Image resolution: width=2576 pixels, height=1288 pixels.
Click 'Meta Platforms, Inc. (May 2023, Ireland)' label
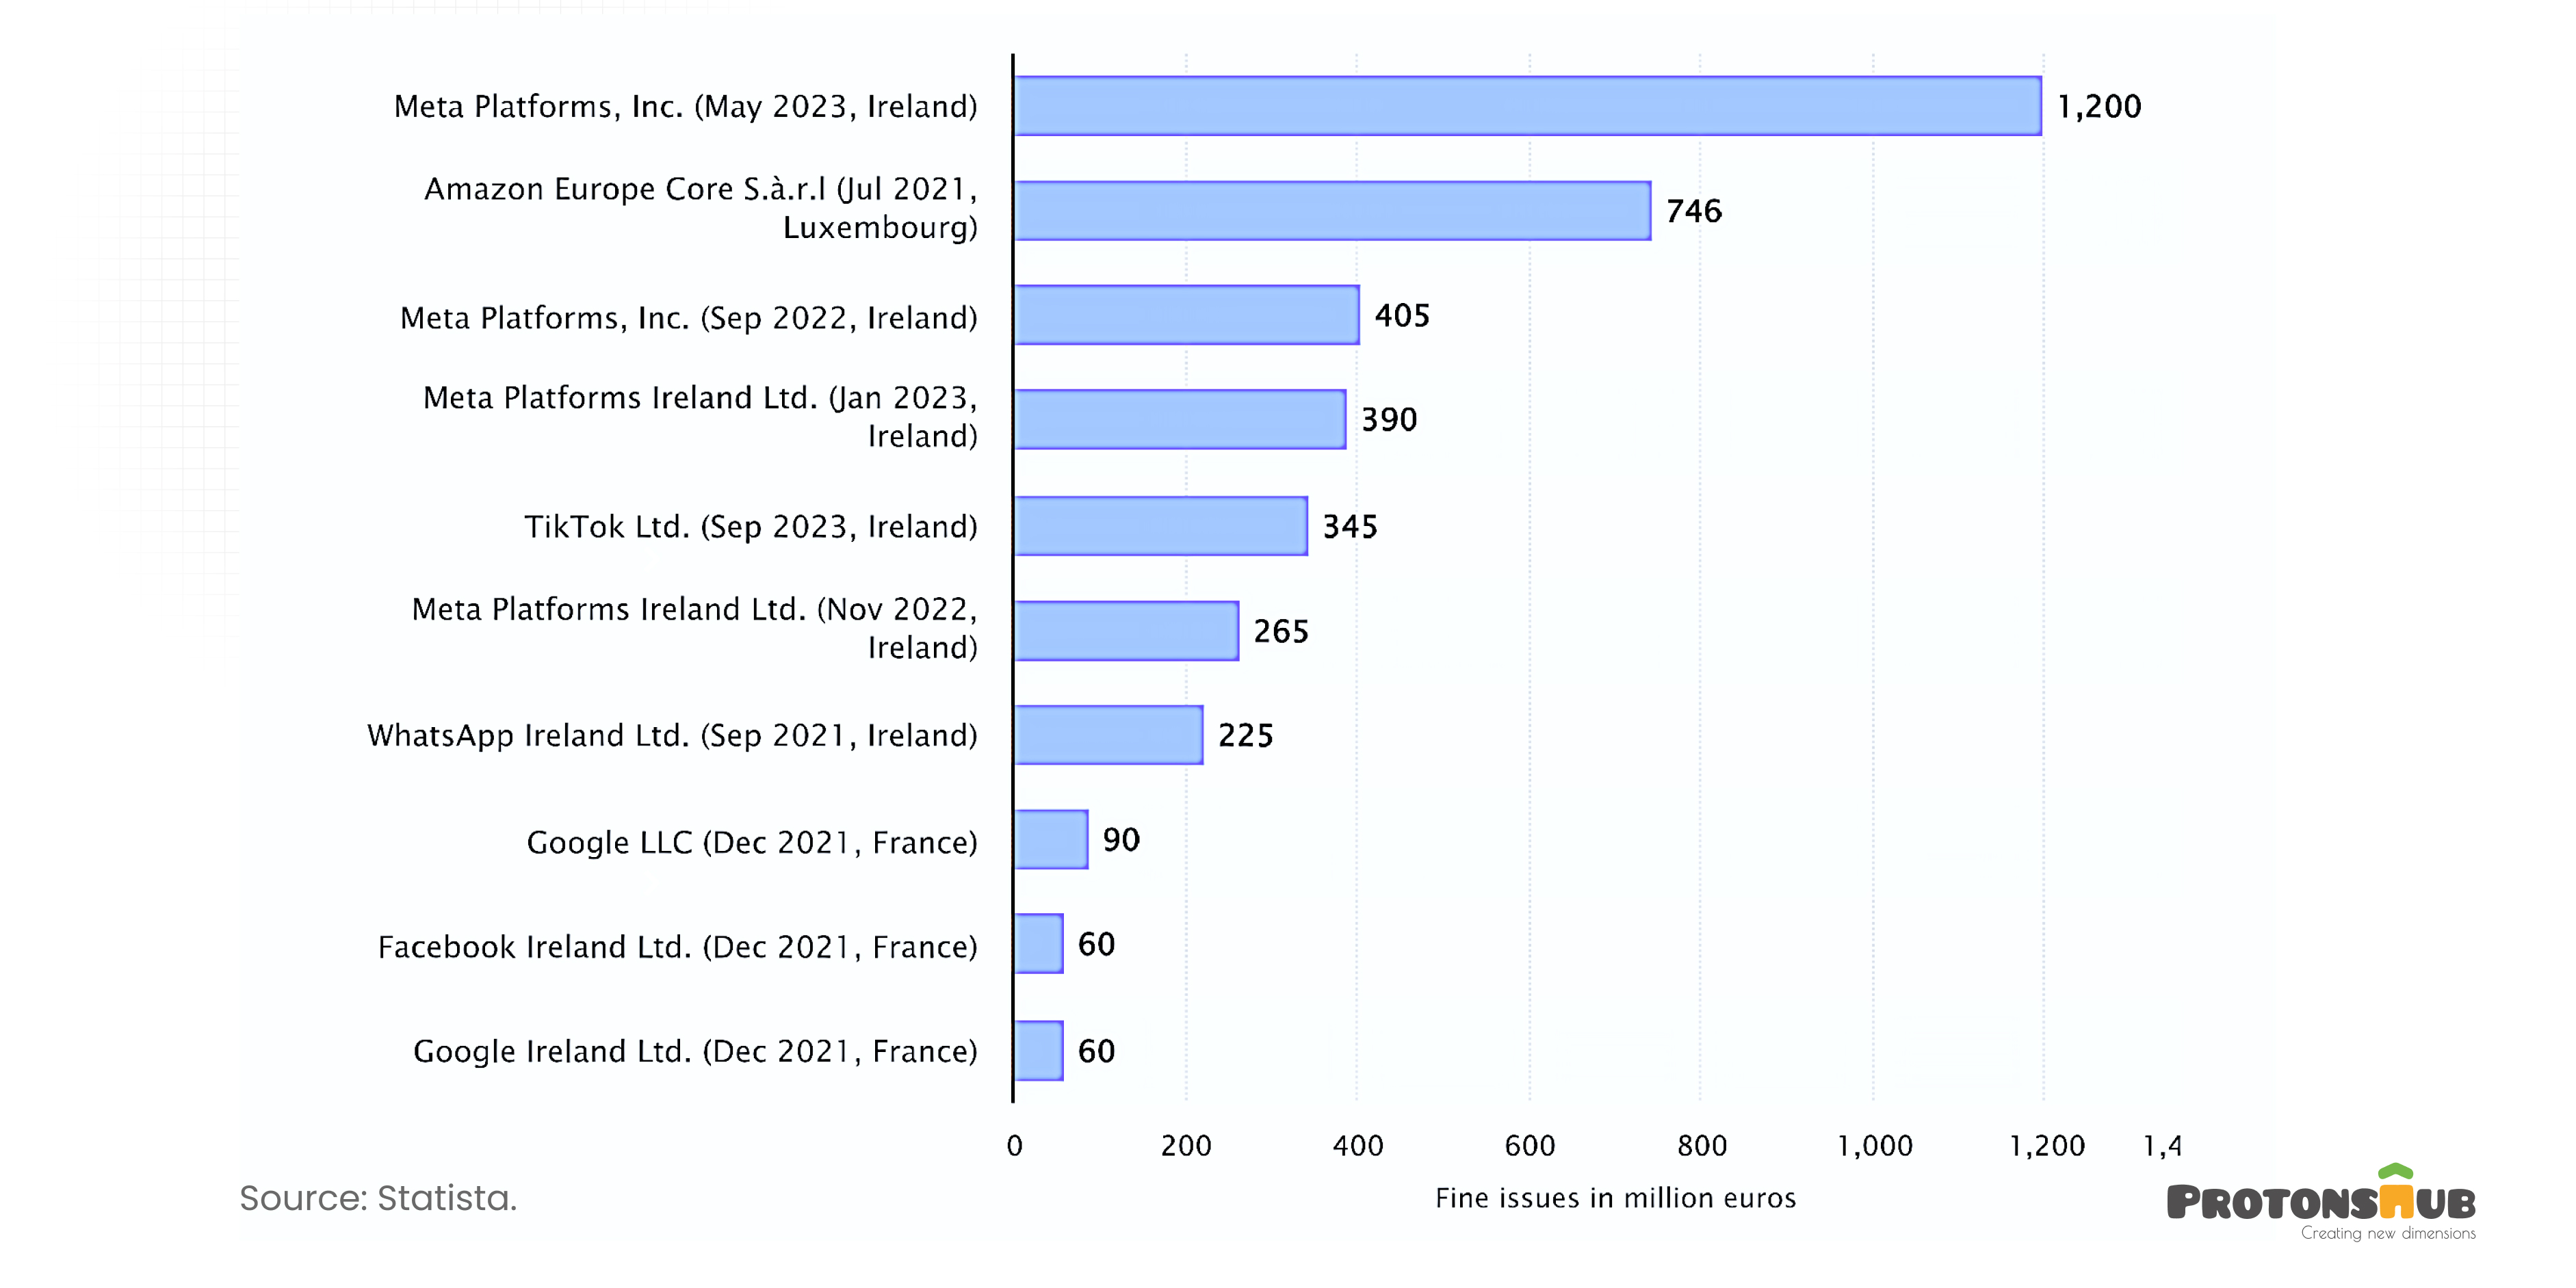click(686, 107)
